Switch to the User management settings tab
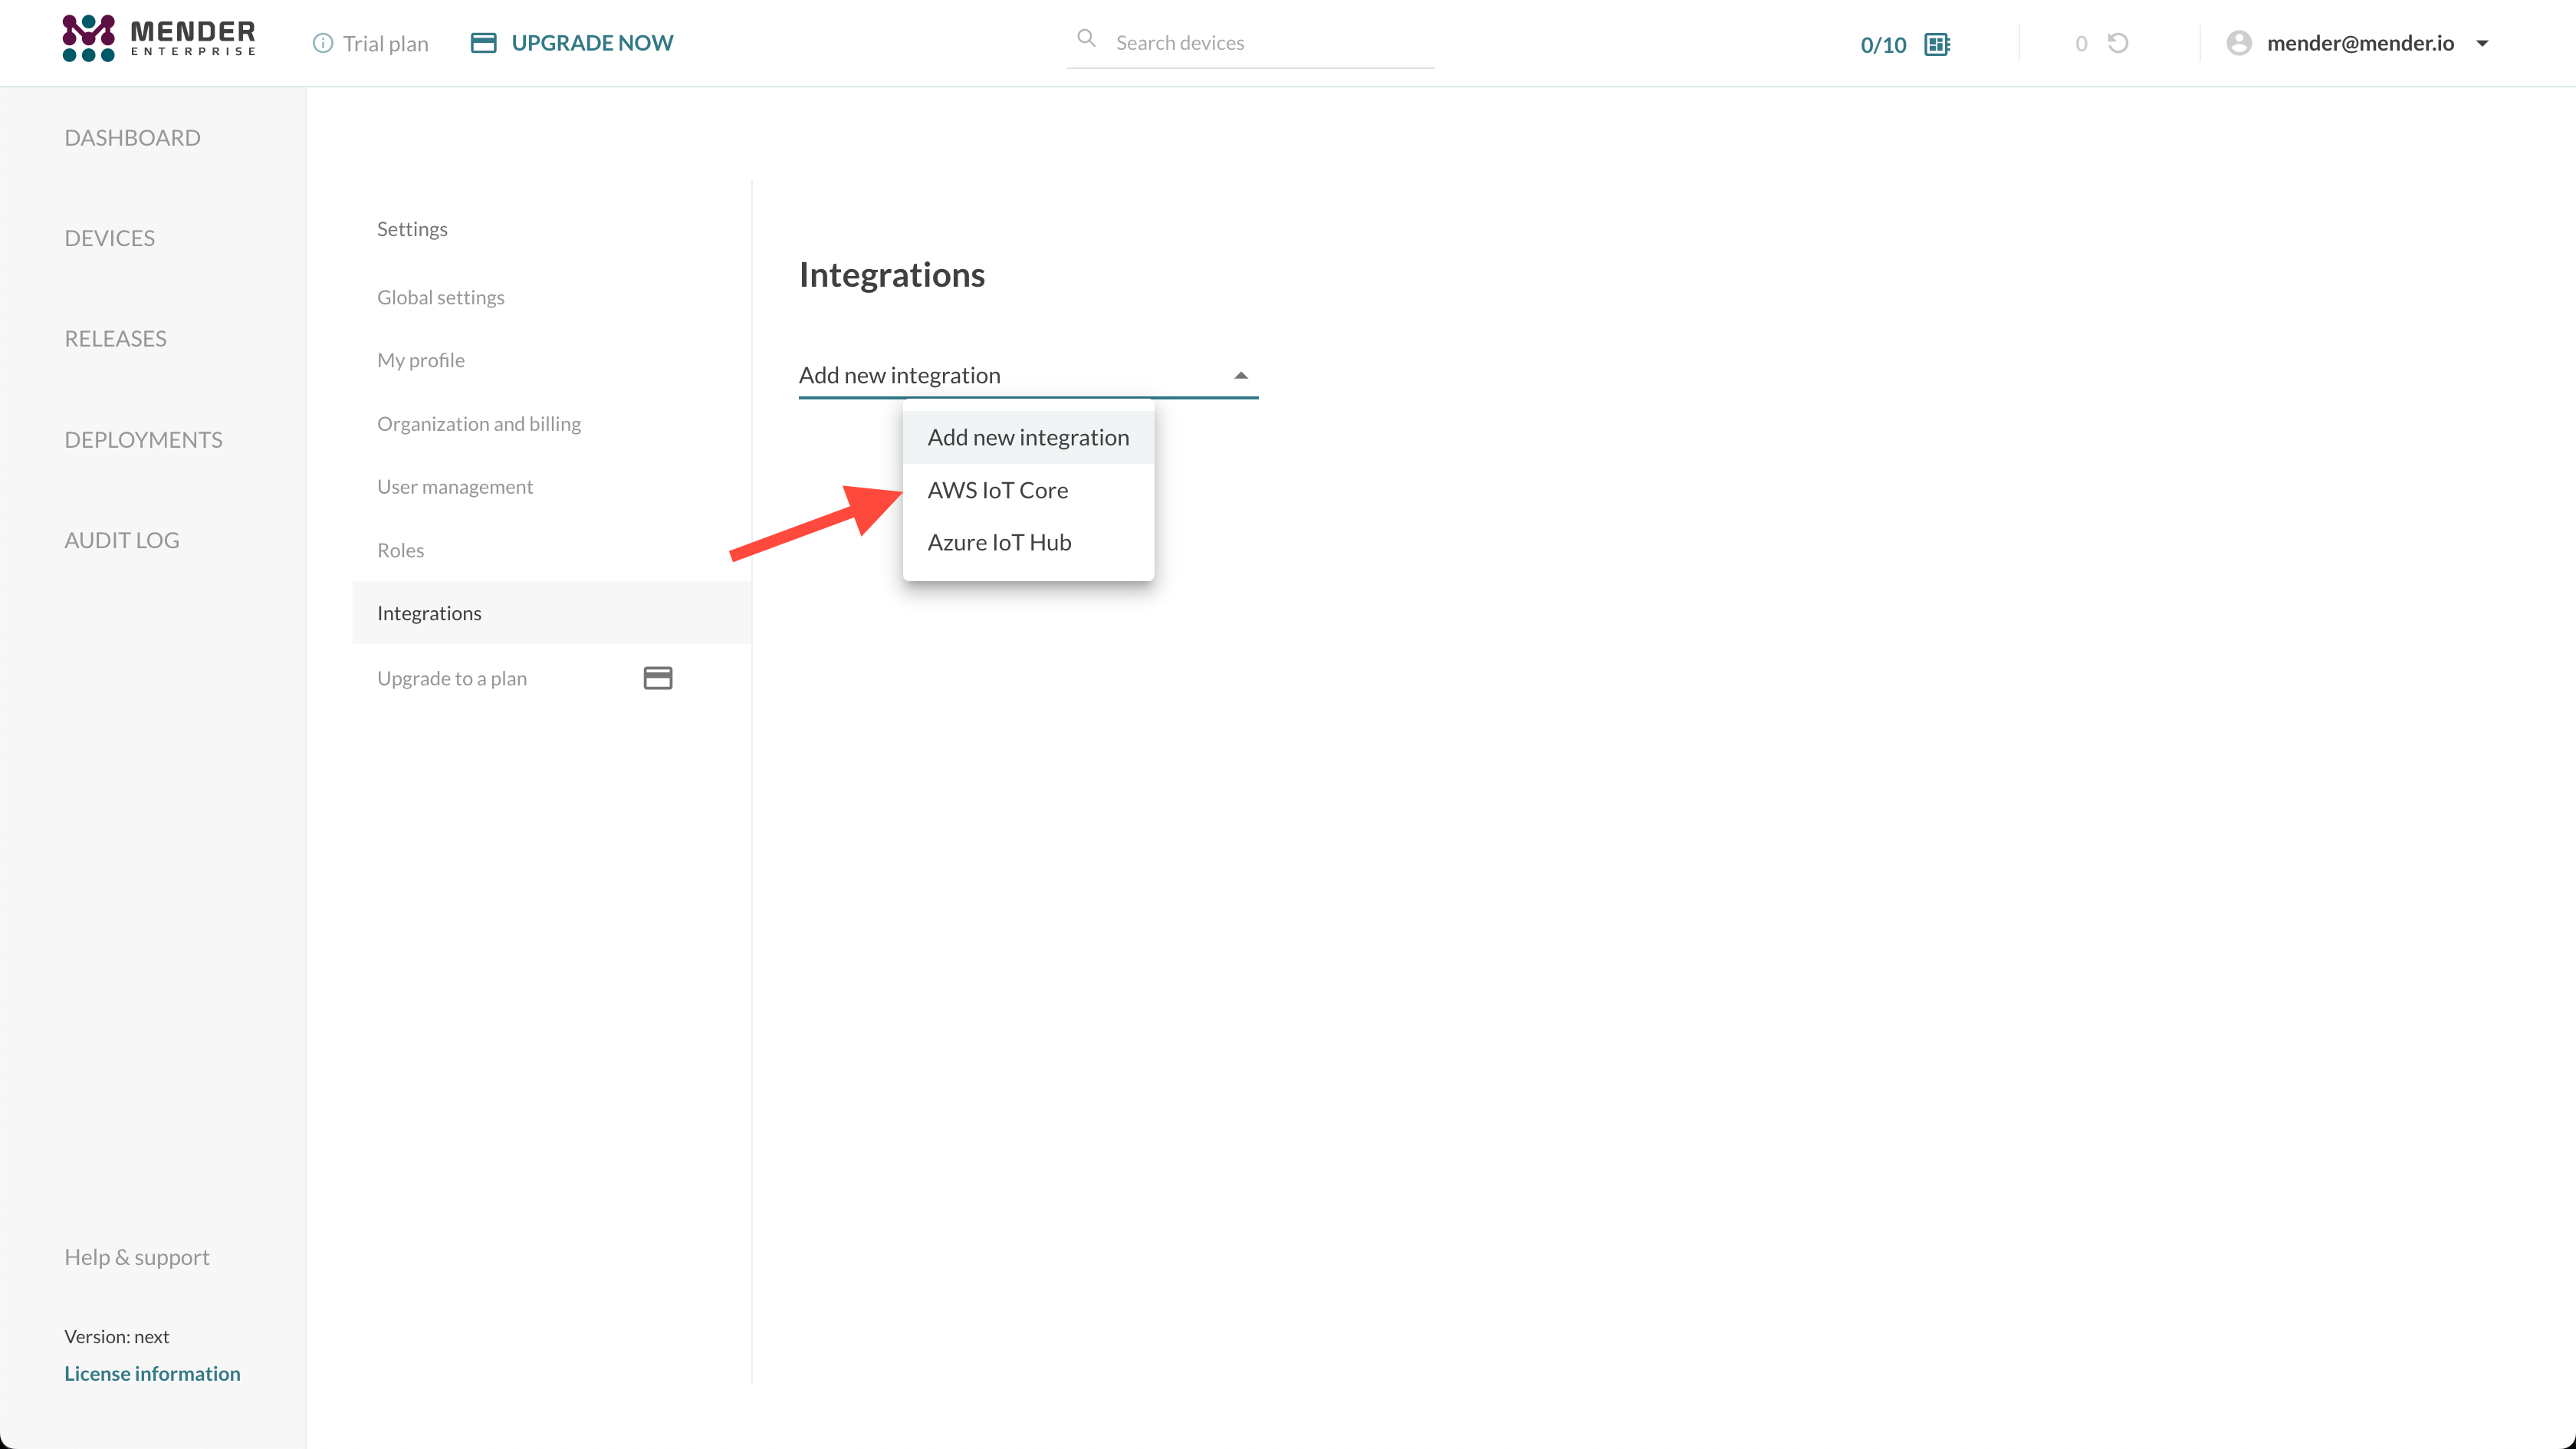This screenshot has width=2576, height=1449. [x=454, y=487]
